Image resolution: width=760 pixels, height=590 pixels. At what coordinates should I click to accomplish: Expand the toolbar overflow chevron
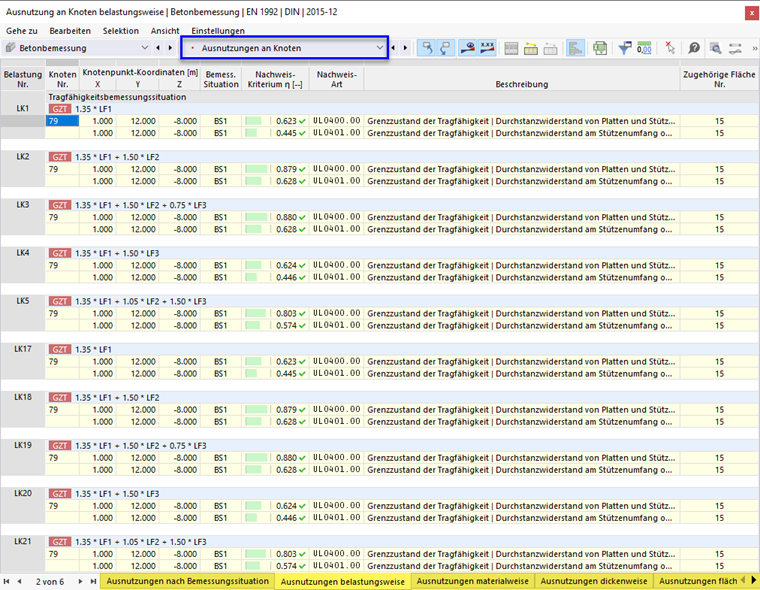tap(754, 48)
